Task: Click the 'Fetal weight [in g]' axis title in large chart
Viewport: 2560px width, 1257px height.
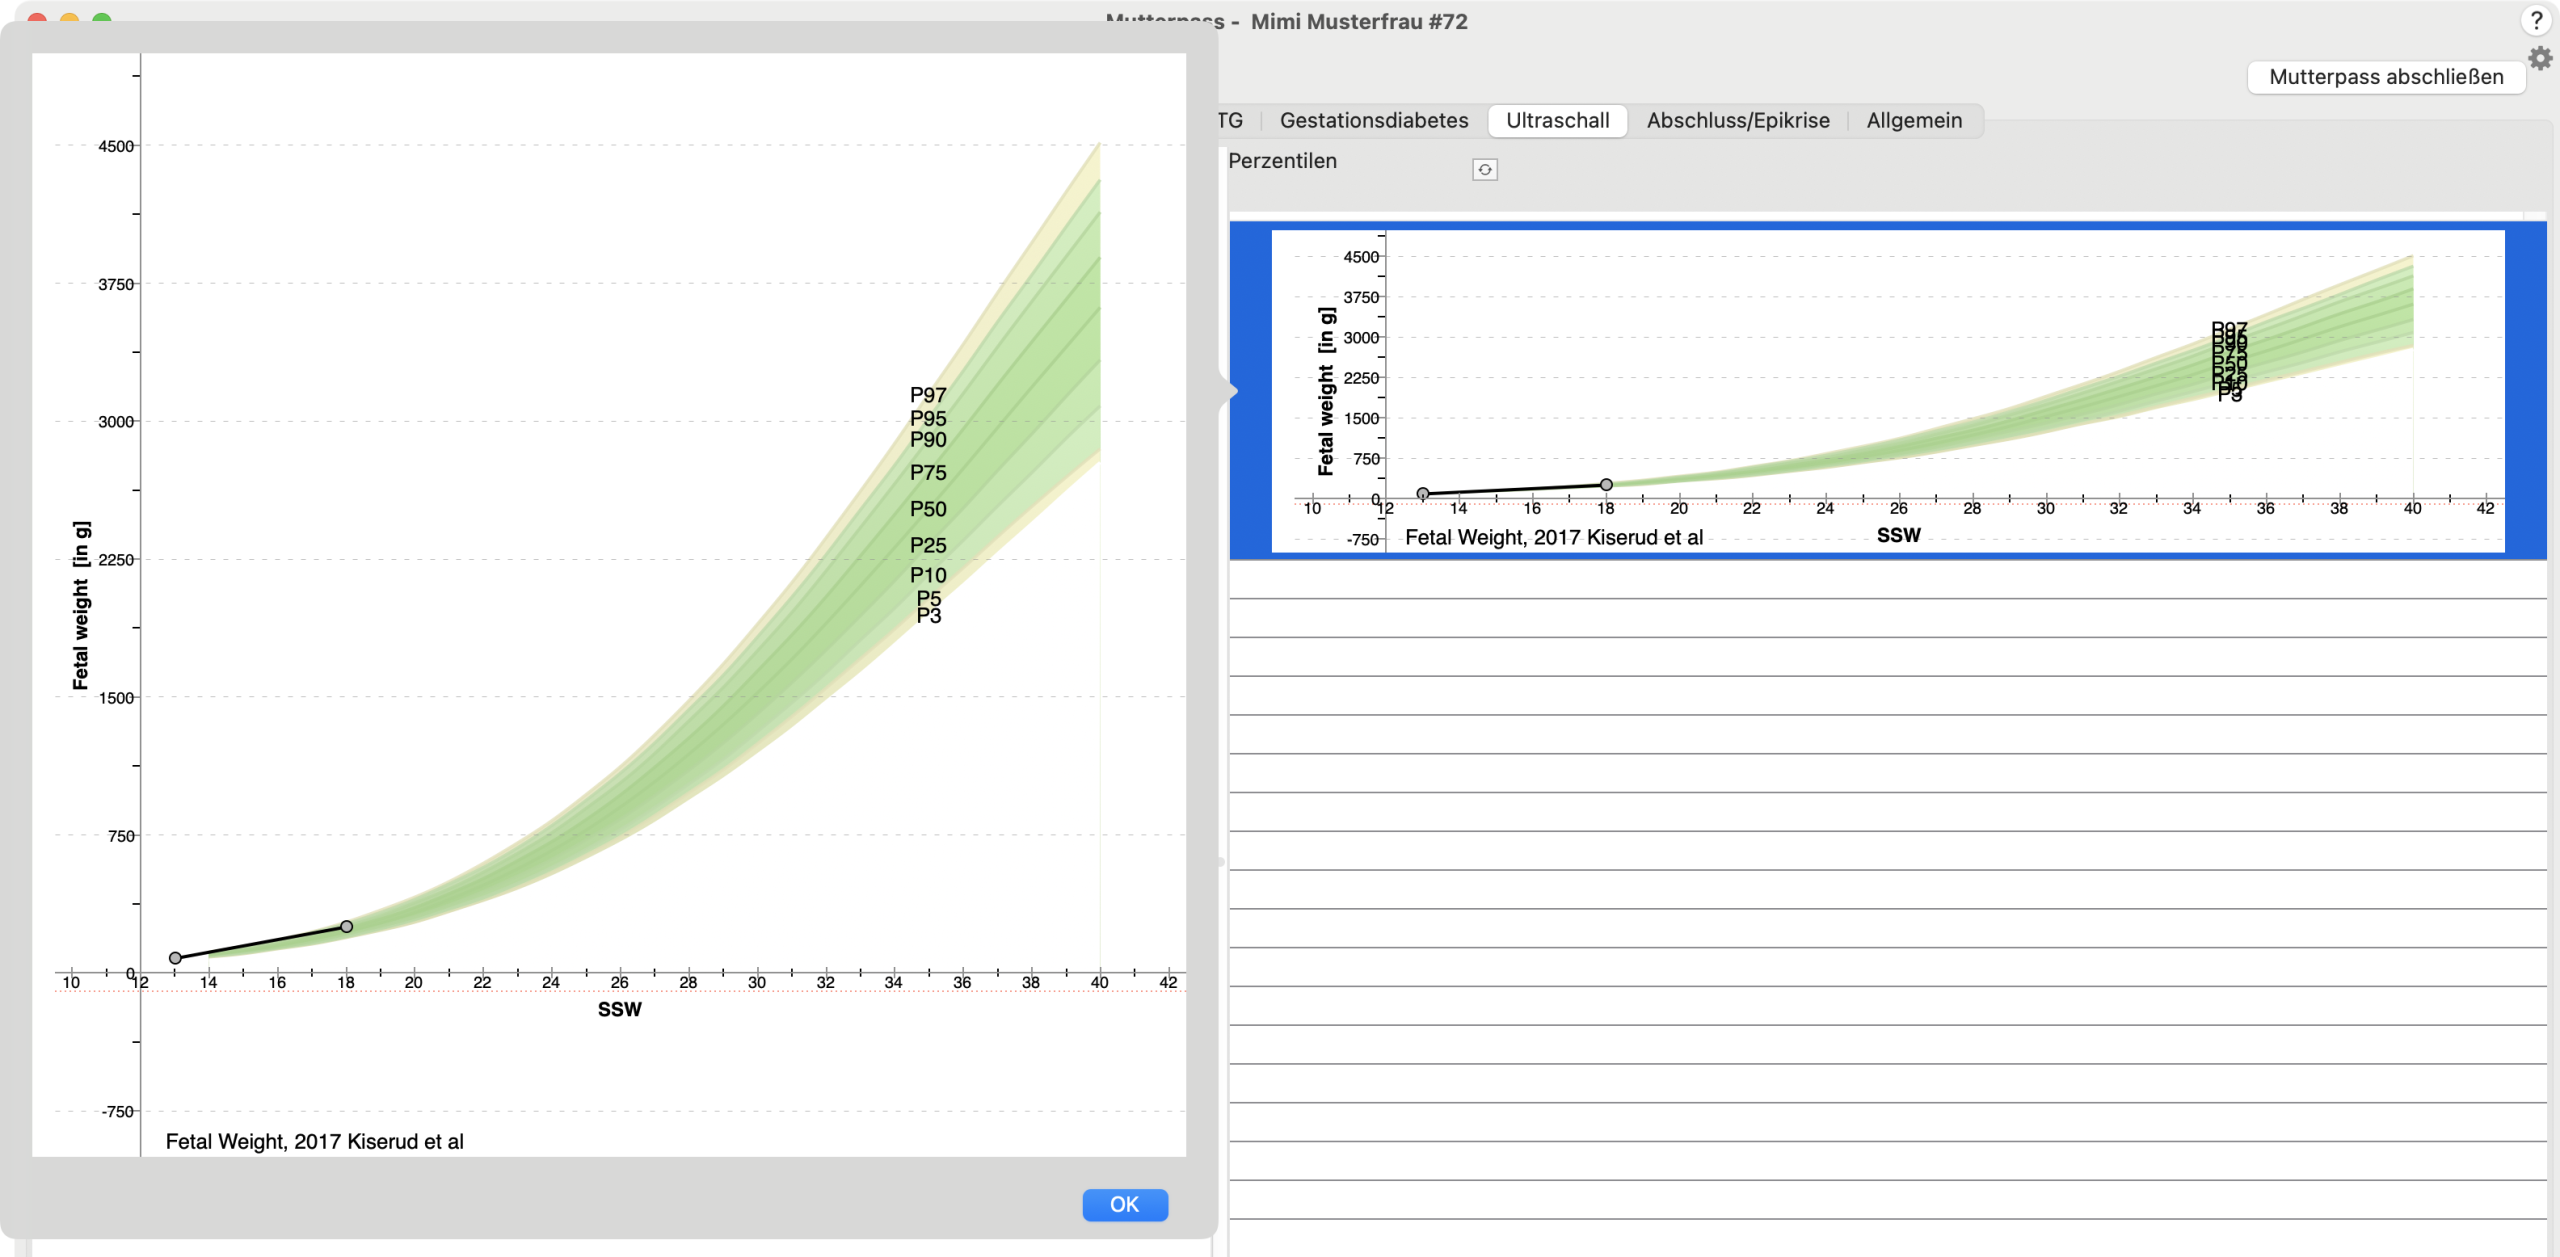Action: click(x=81, y=605)
